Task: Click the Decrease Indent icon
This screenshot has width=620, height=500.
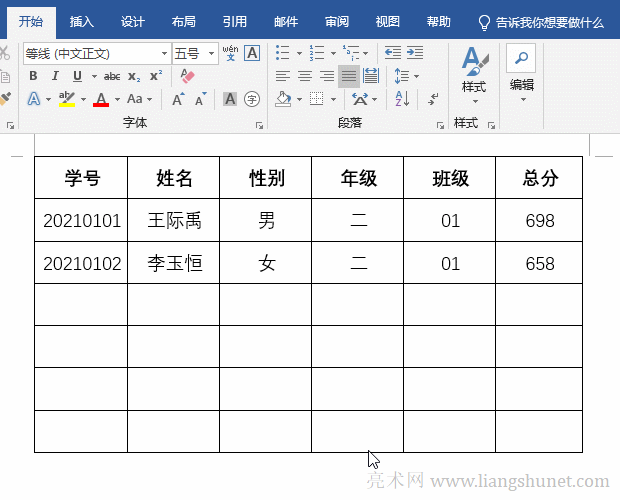Action: click(393, 53)
